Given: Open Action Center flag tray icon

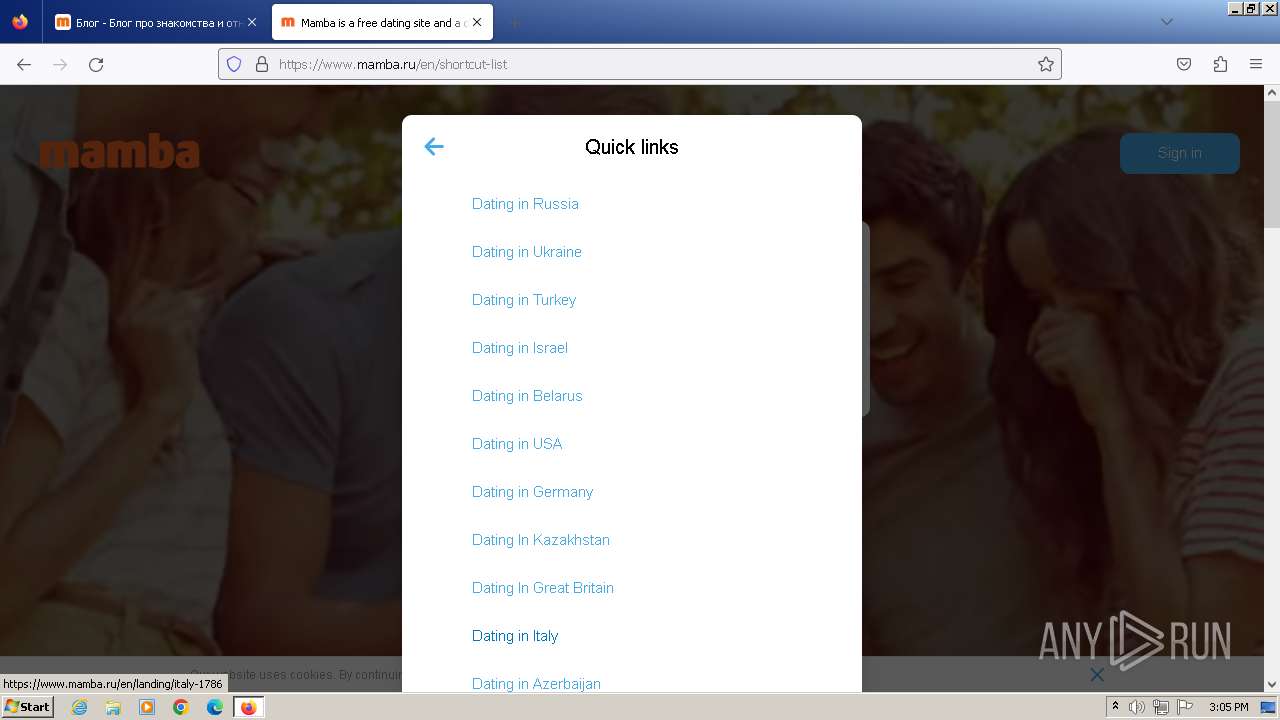Looking at the screenshot, I should coord(1185,707).
